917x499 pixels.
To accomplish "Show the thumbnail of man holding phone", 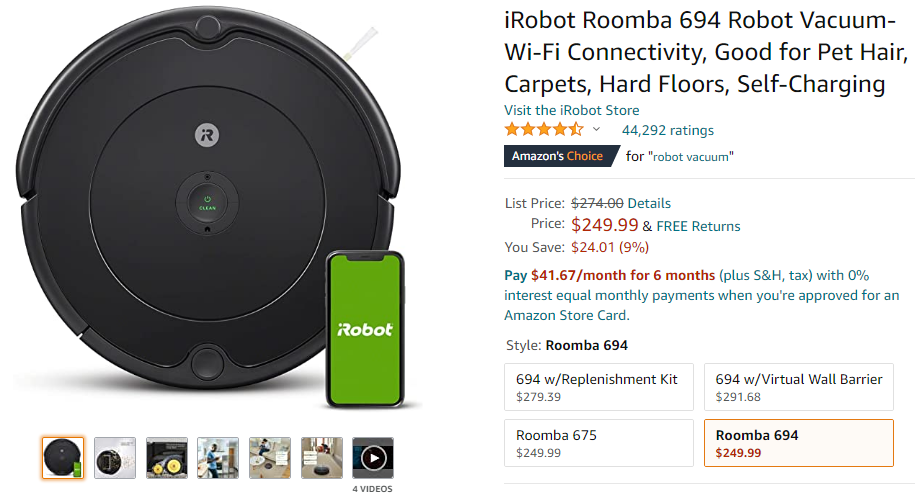I will (x=218, y=458).
